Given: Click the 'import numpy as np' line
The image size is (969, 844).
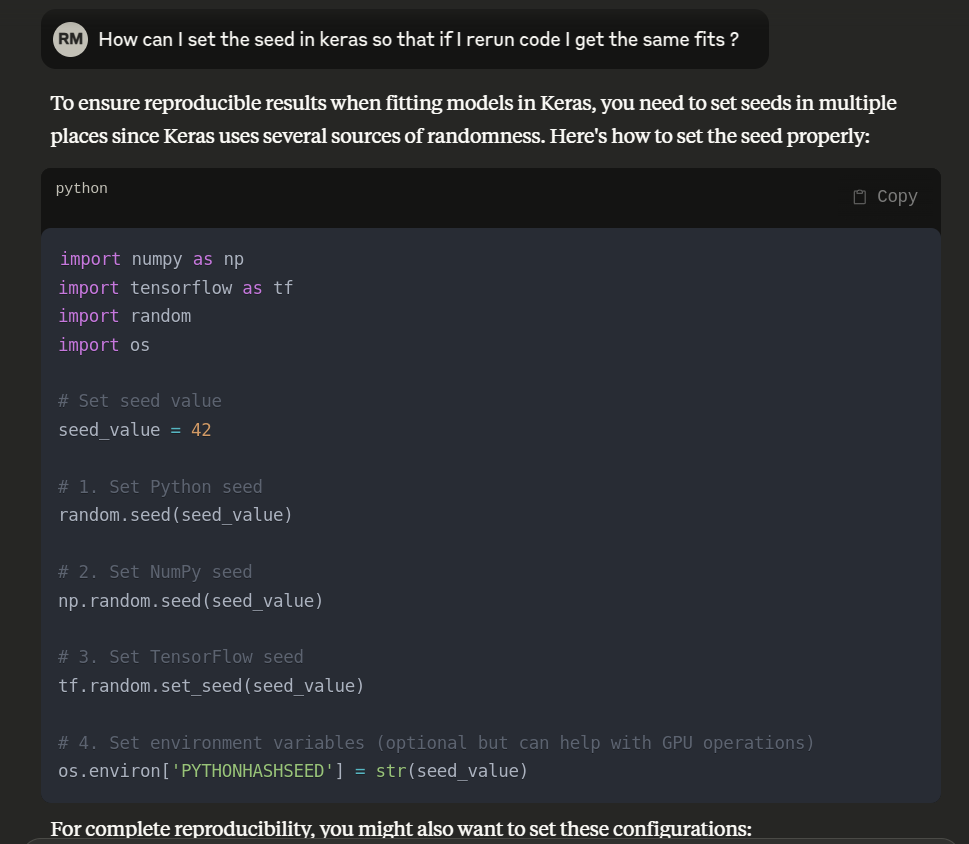Looking at the screenshot, I should [151, 259].
